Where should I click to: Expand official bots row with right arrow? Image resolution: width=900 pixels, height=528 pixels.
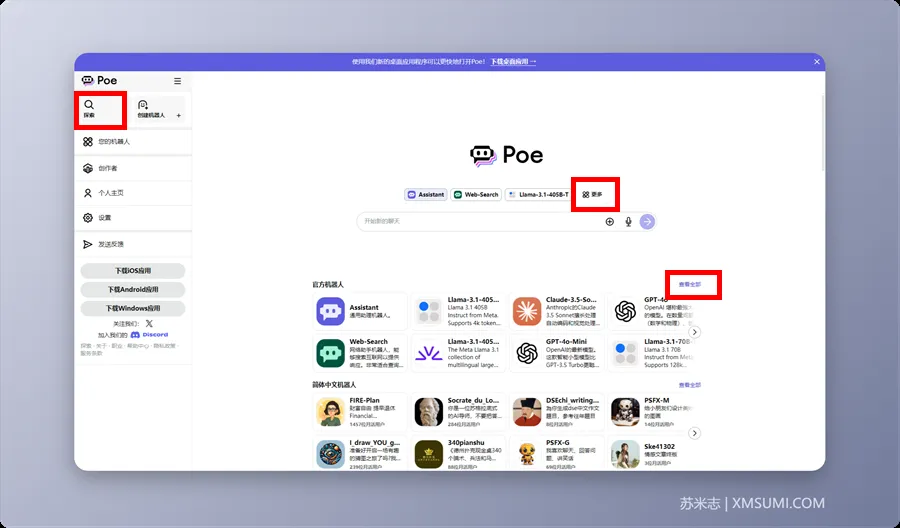tap(695, 332)
